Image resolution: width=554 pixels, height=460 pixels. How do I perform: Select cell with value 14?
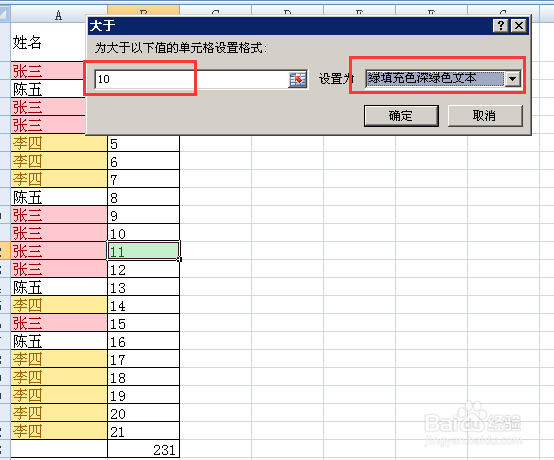143,305
